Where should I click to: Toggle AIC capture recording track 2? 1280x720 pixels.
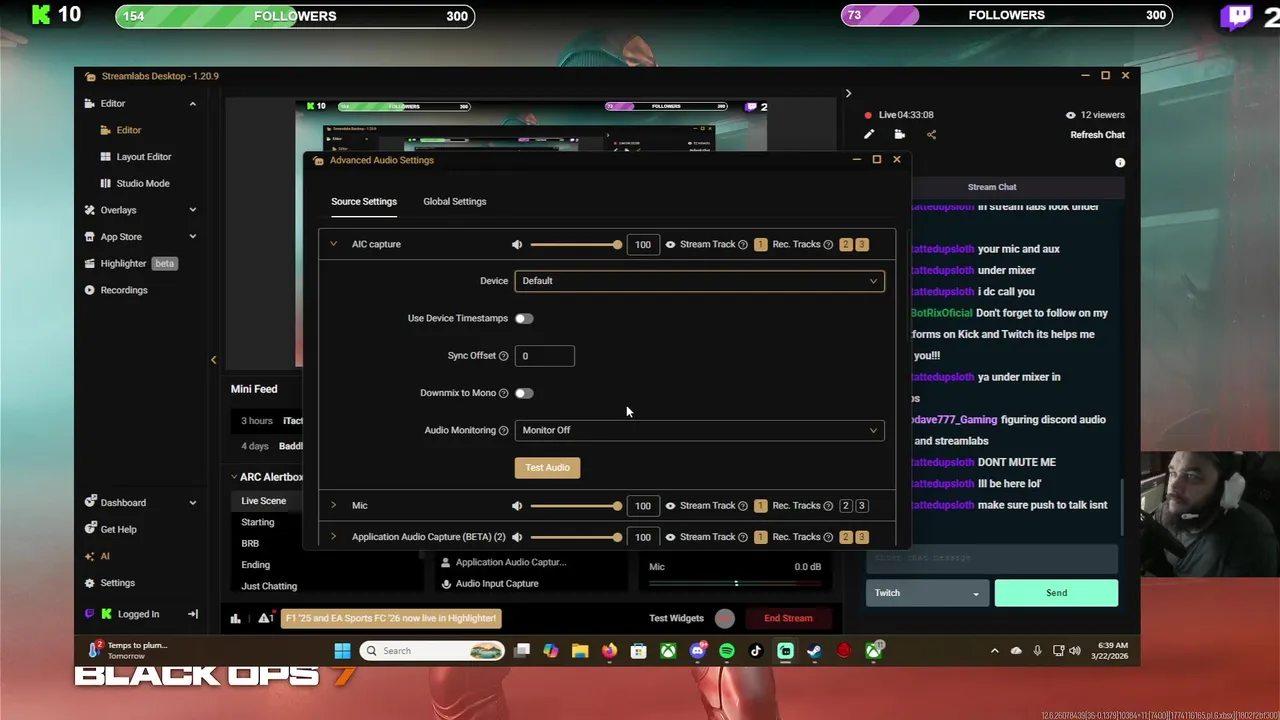click(x=845, y=244)
